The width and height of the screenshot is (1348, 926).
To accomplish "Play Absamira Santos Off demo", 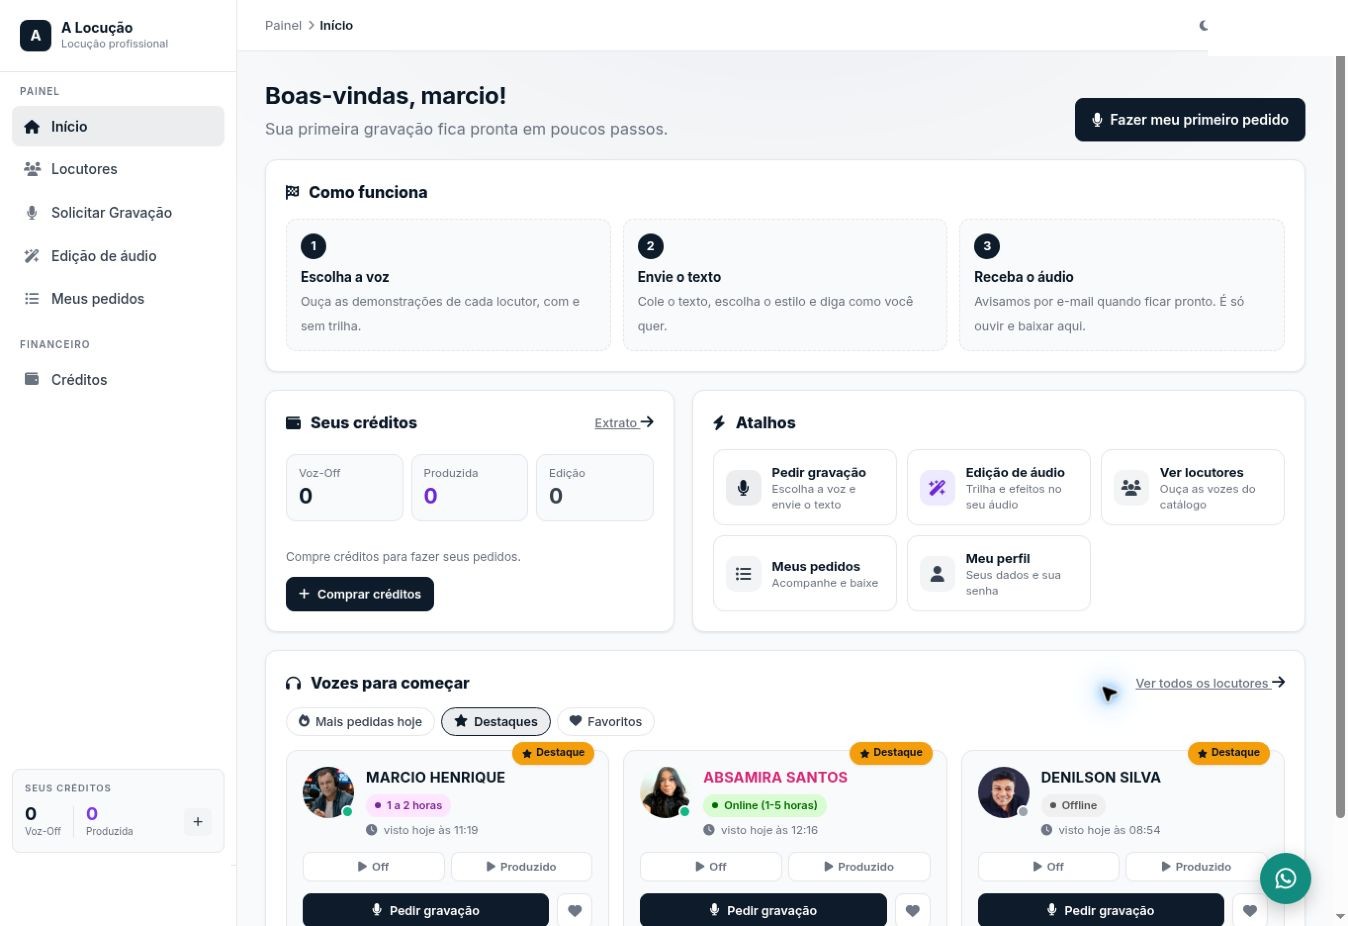I will 710,867.
